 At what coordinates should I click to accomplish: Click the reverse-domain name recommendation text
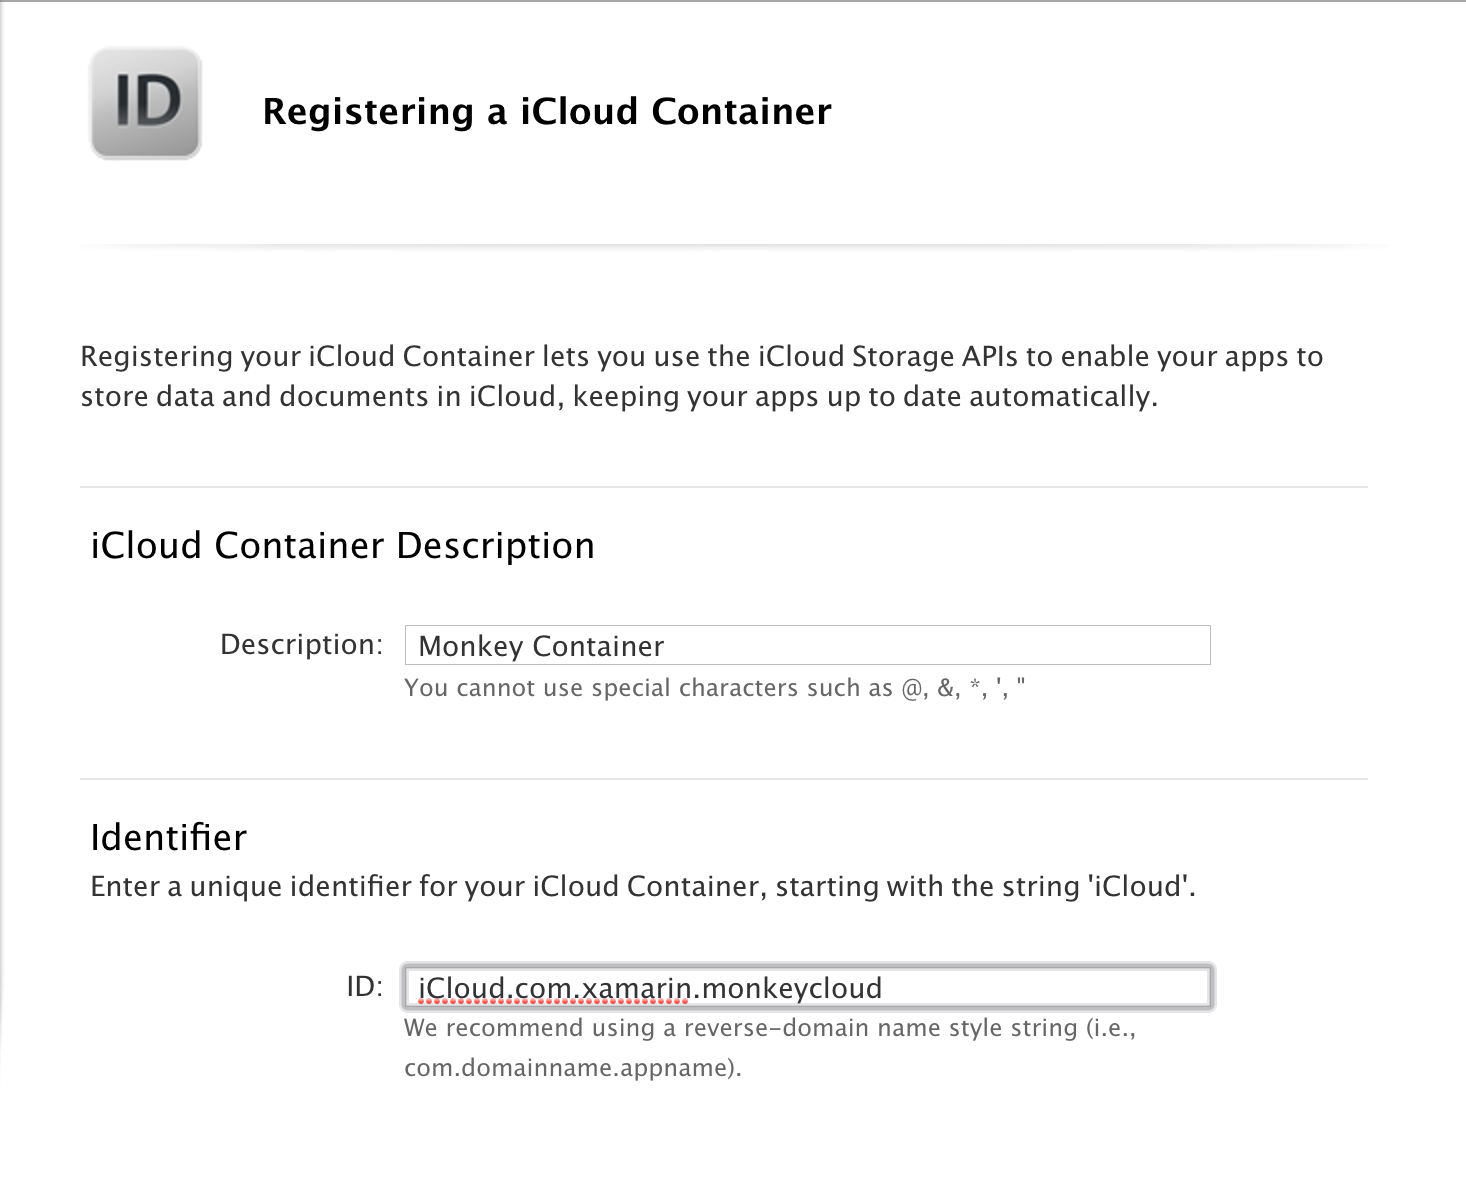[770, 1047]
